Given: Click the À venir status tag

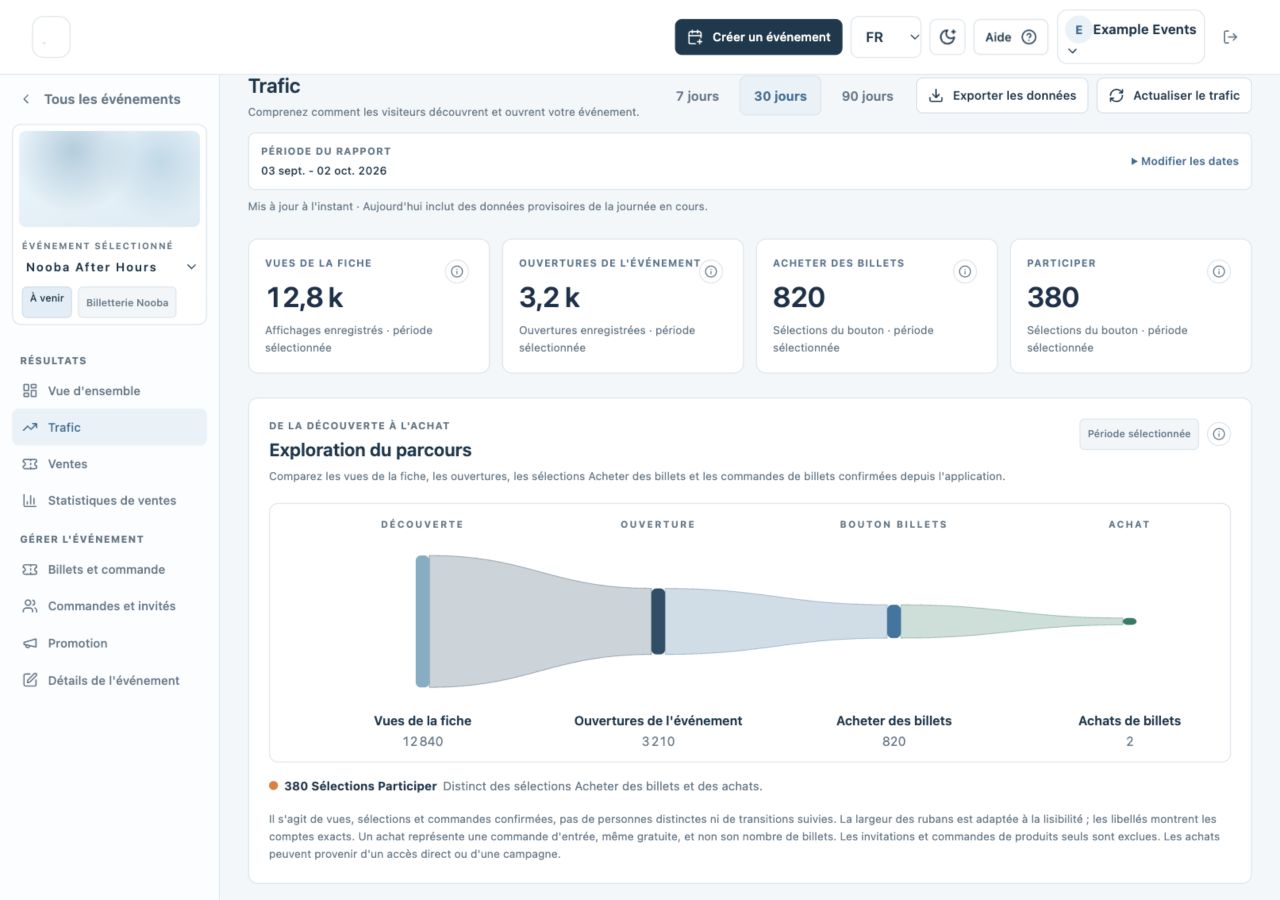Looking at the screenshot, I should pyautogui.click(x=47, y=302).
